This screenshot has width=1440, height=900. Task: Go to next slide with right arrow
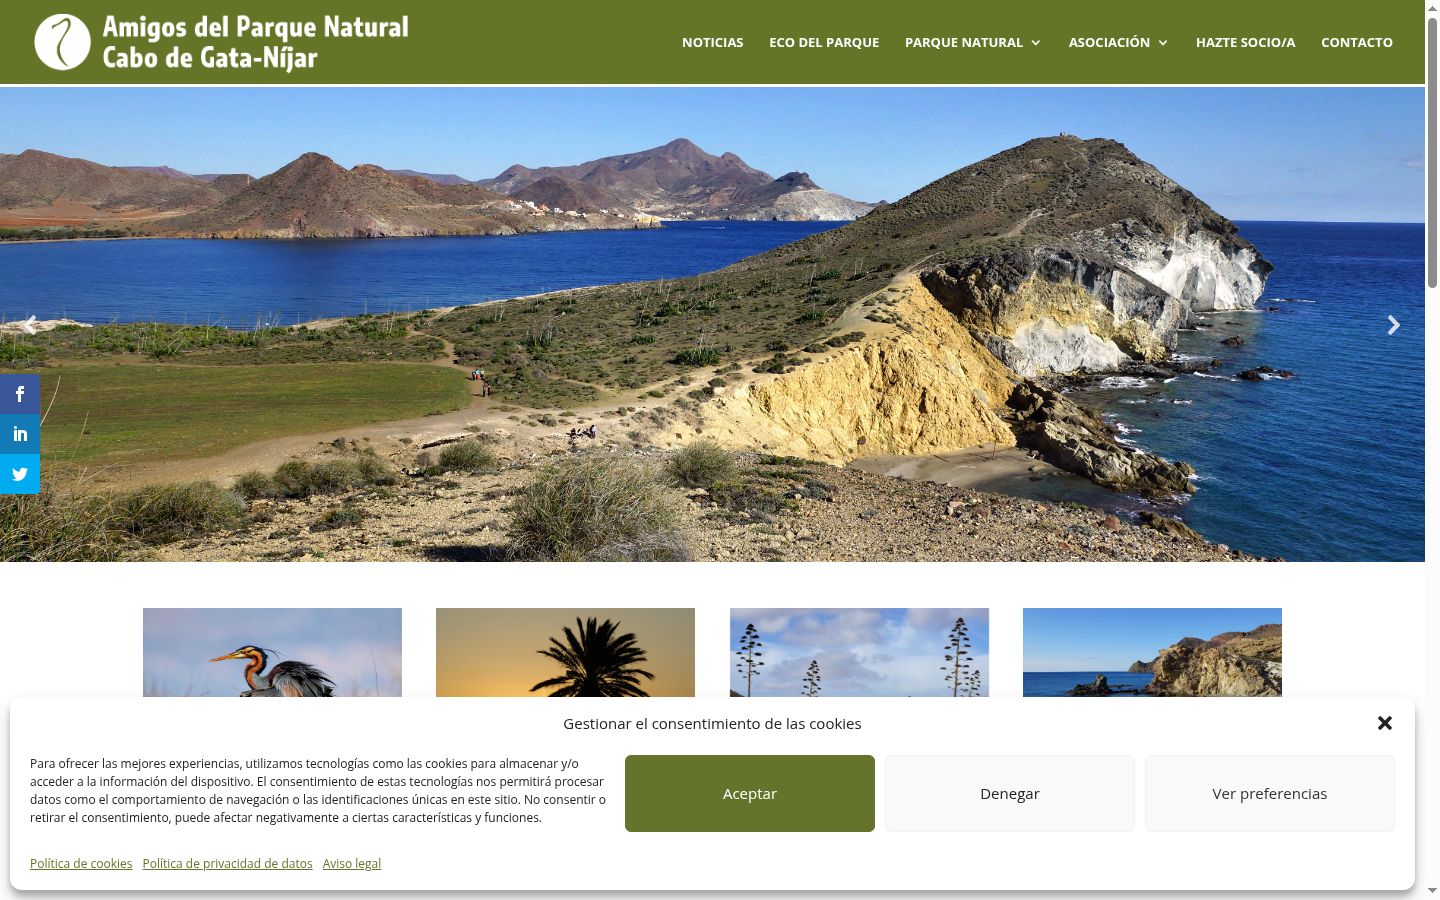pos(1393,325)
